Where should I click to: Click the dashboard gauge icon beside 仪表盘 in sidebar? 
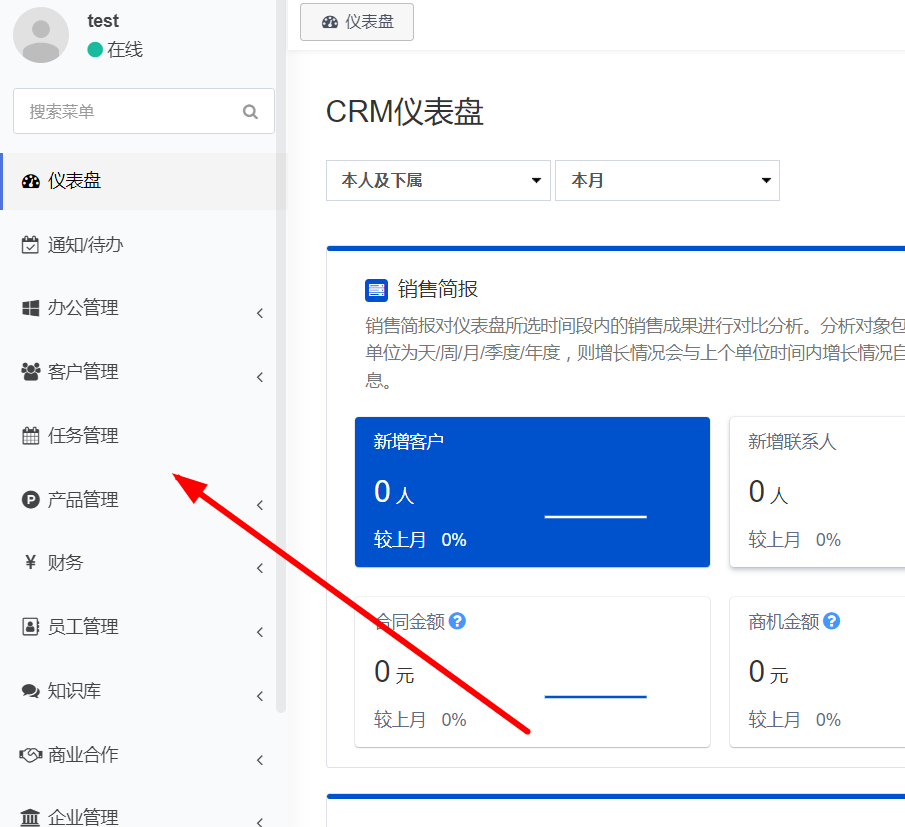(x=31, y=181)
